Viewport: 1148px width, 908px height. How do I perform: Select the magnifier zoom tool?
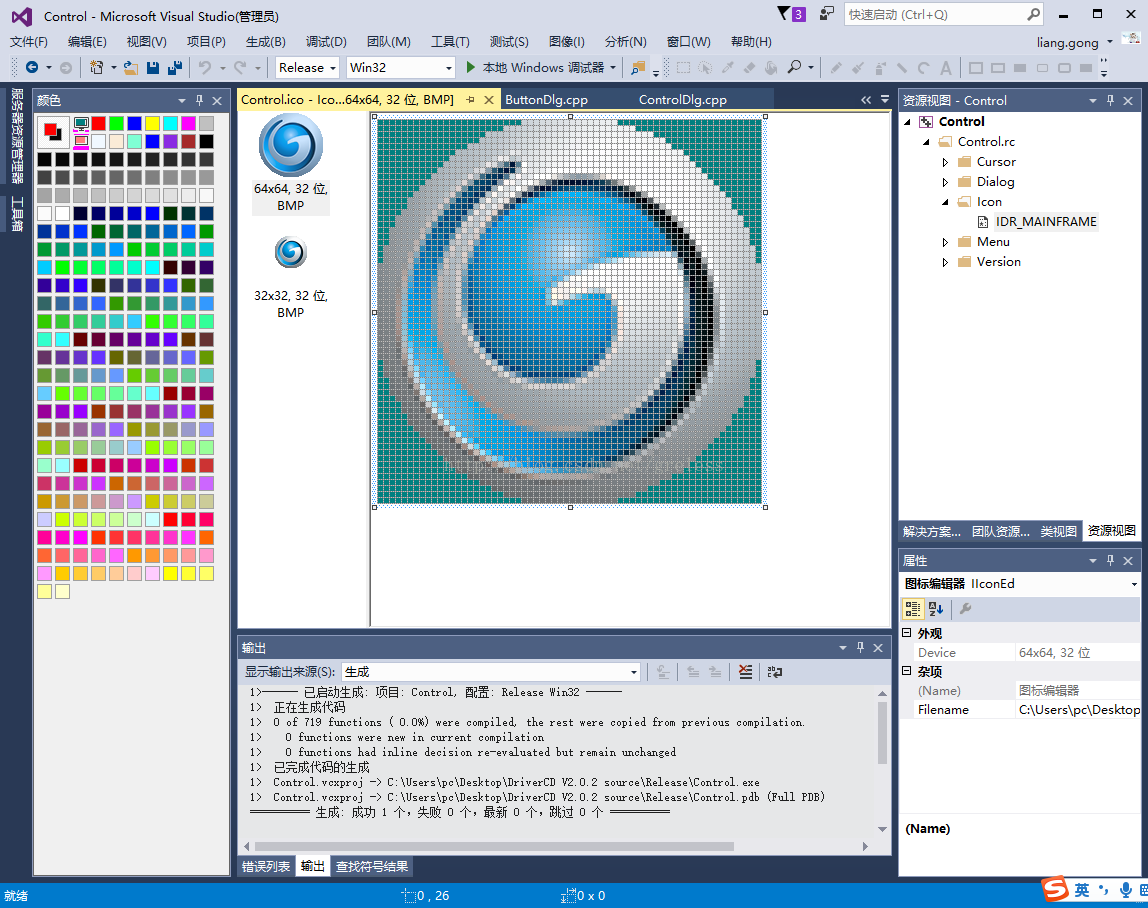[794, 67]
